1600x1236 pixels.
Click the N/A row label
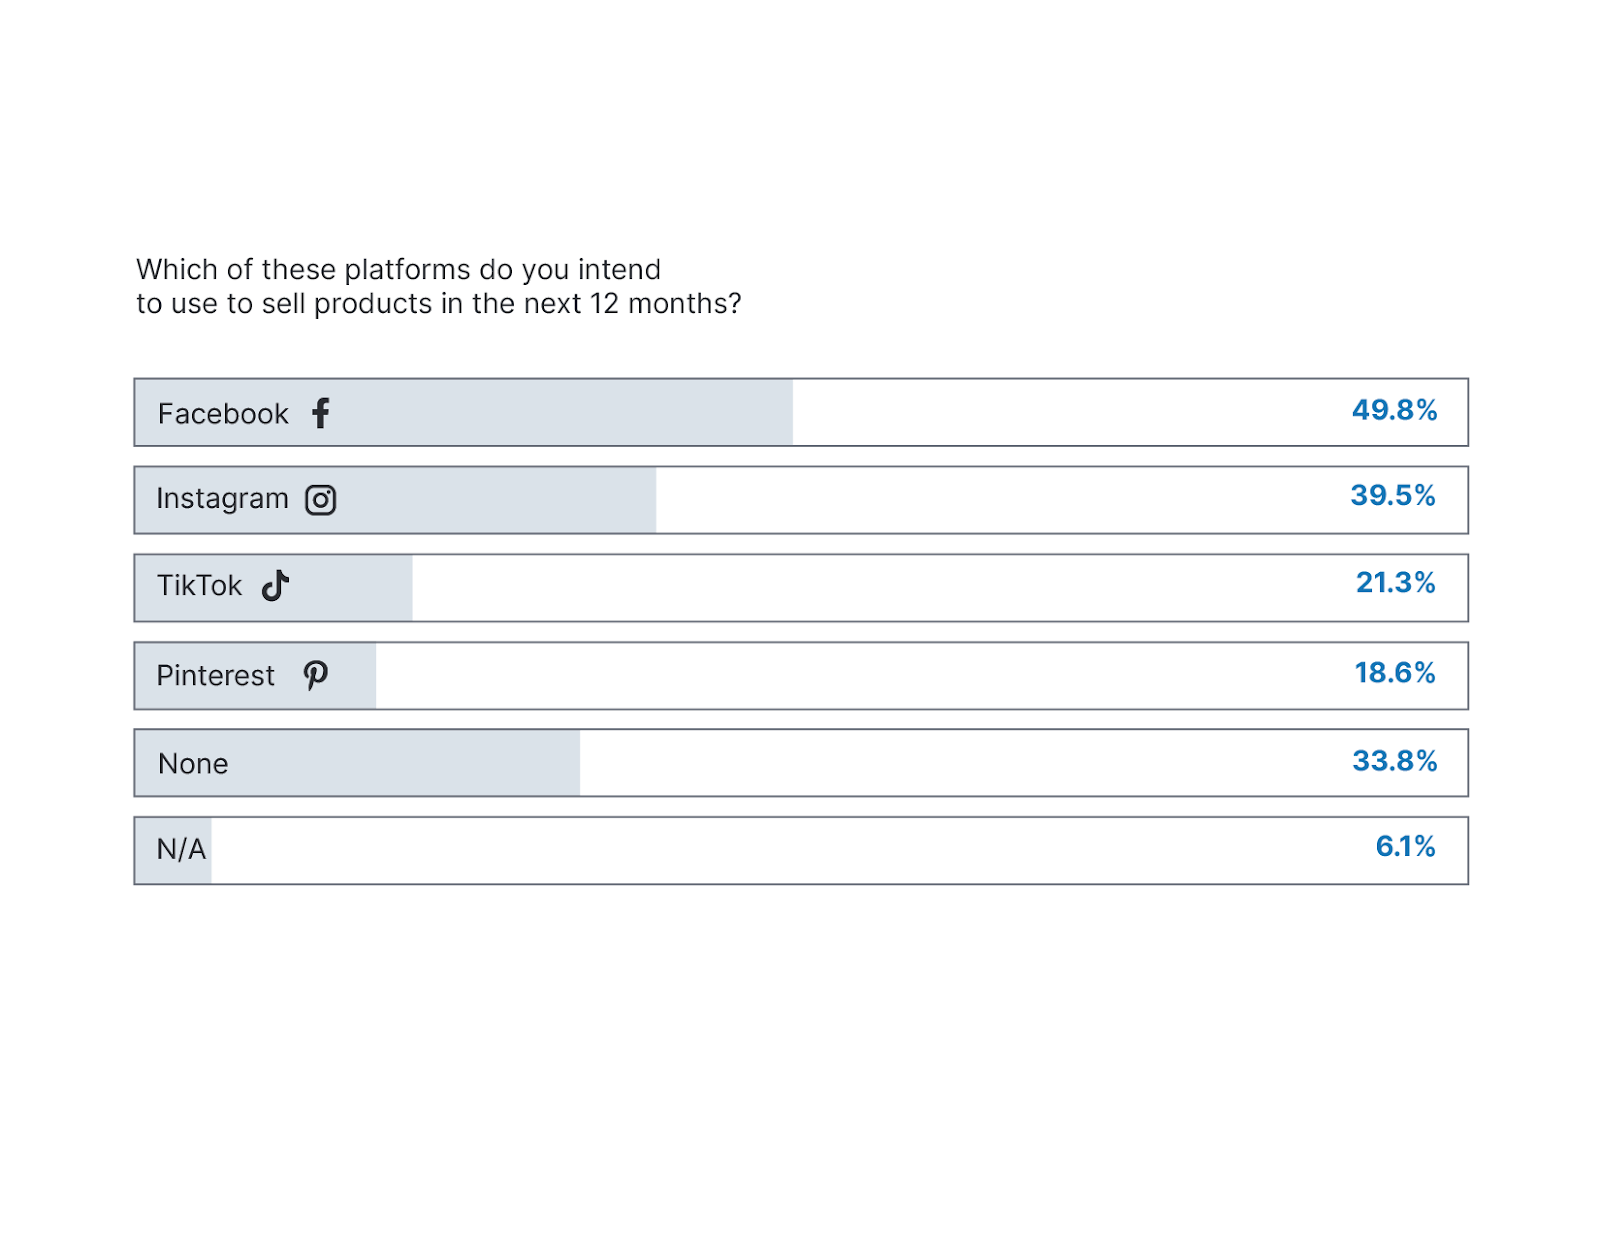(x=181, y=849)
